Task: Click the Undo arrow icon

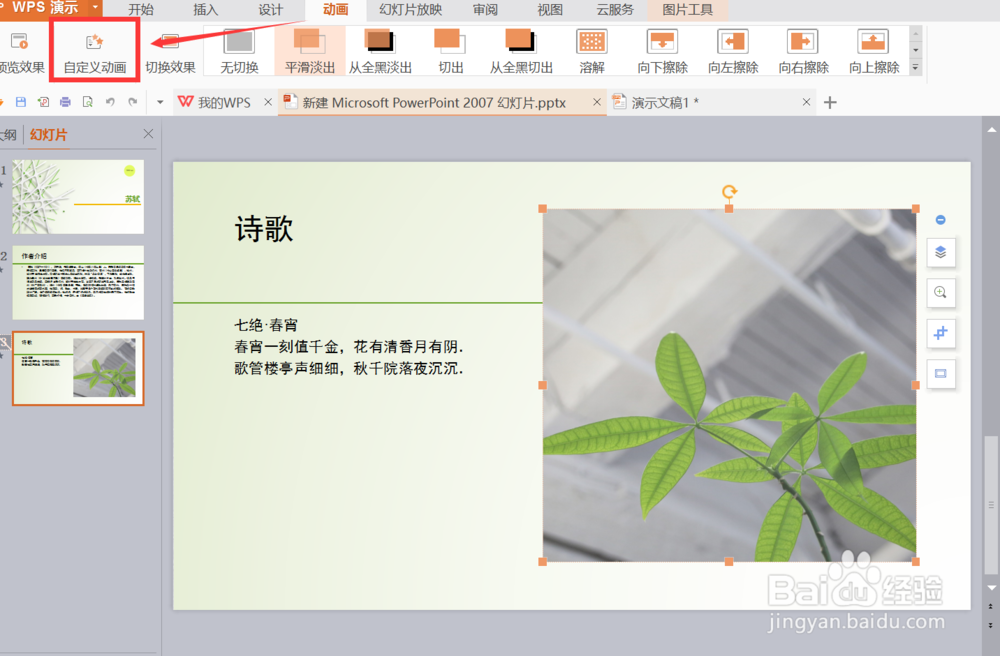Action: click(110, 102)
